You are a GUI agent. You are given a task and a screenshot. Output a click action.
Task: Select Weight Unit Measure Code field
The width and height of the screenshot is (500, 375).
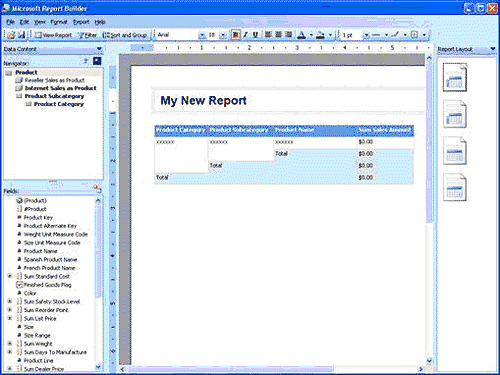pos(56,234)
